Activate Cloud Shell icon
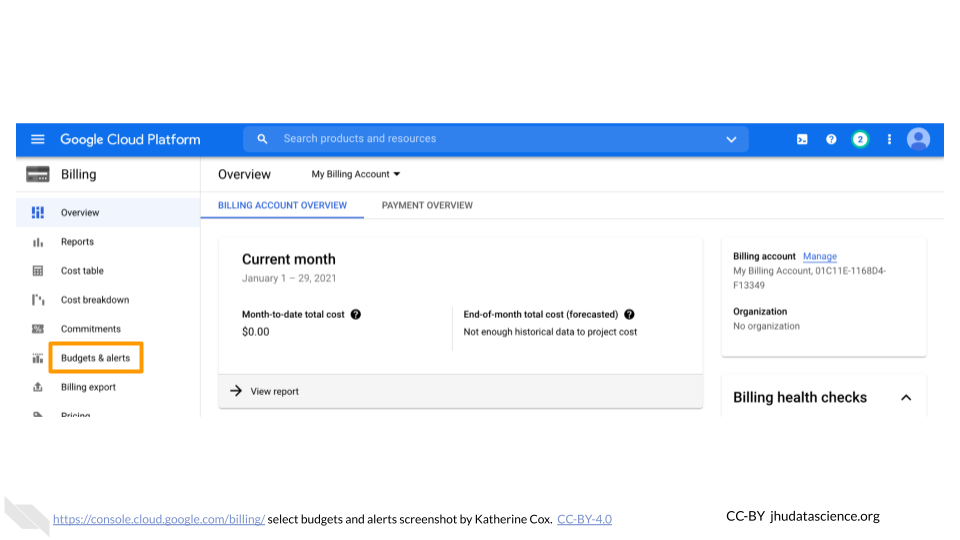 (x=802, y=140)
